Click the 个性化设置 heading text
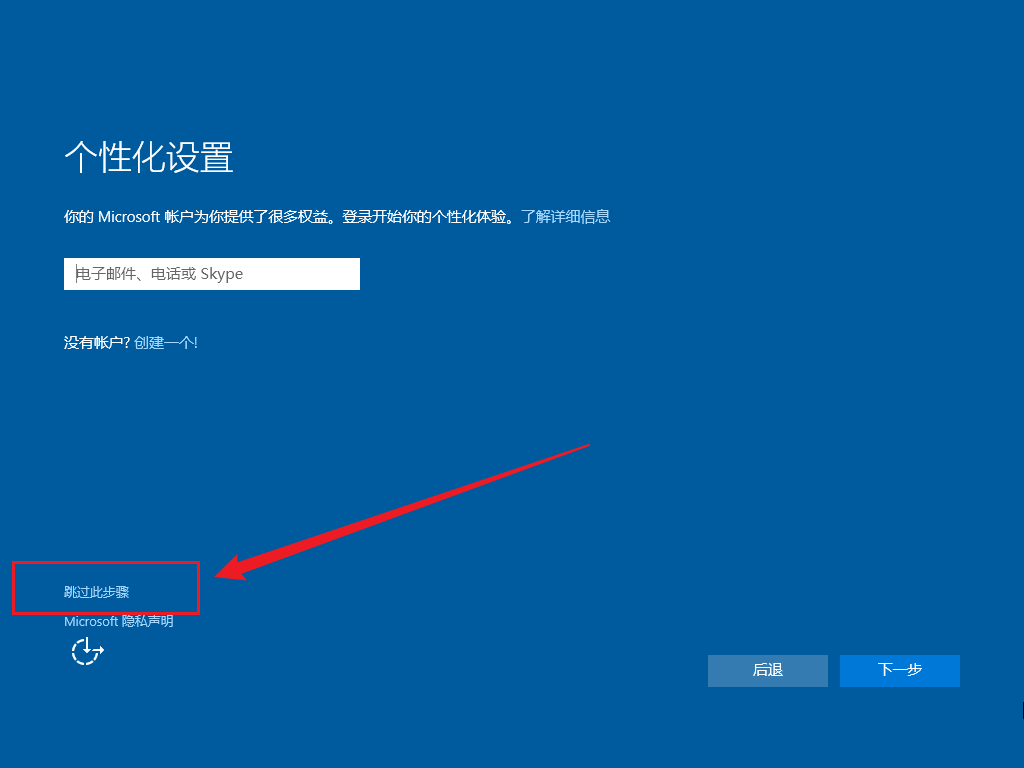1024x768 pixels. 149,157
